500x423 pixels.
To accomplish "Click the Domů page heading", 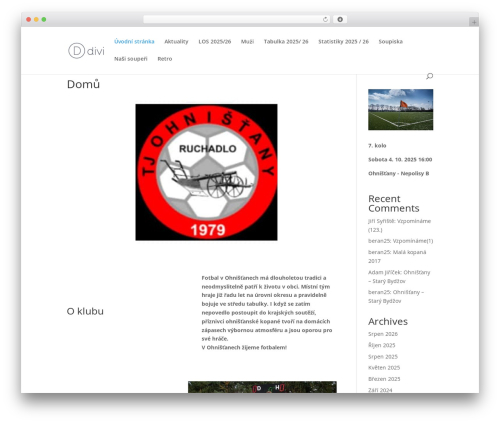I will click(x=83, y=84).
